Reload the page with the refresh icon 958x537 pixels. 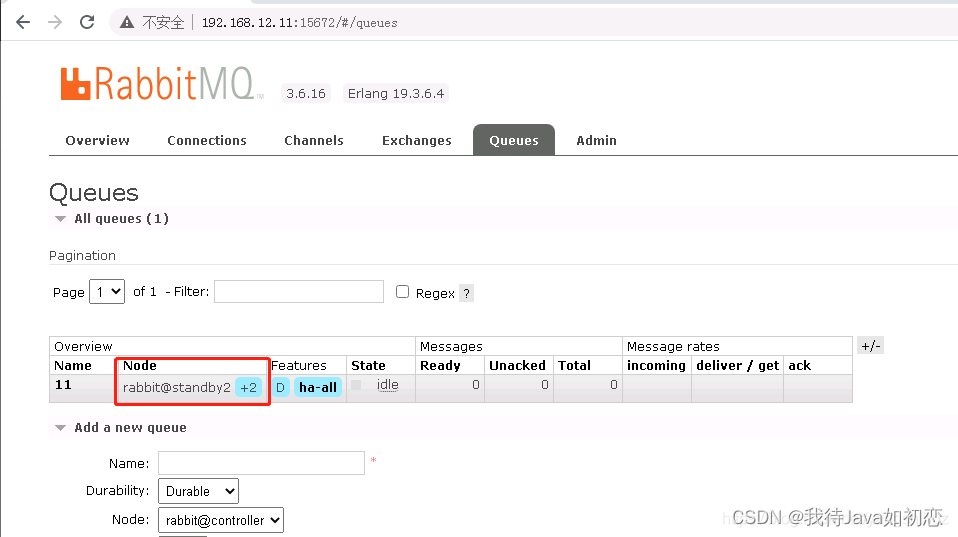coord(87,22)
